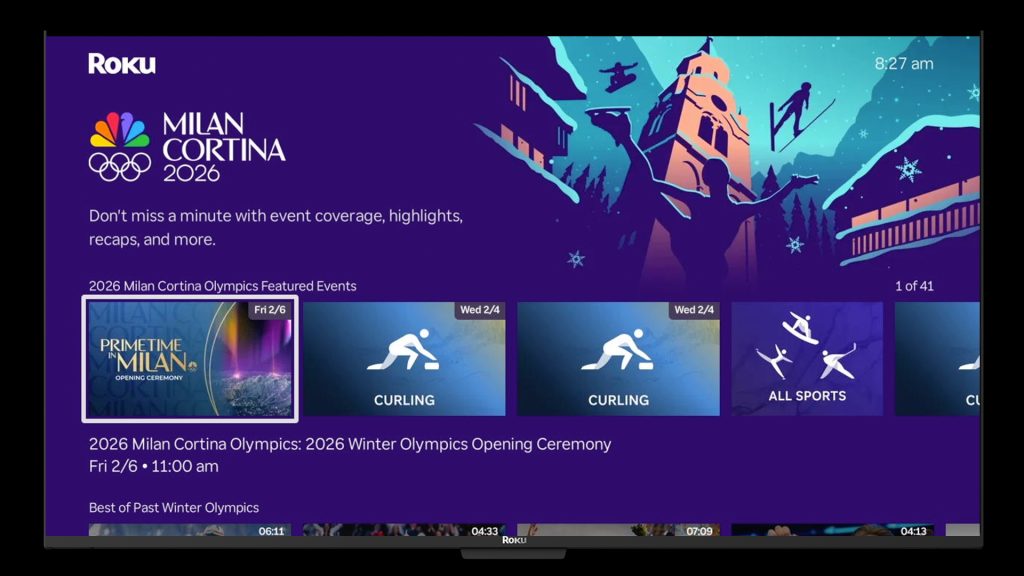Viewport: 1024px width, 576px height.
Task: Click the Olympic rings emblem
Action: point(119,166)
